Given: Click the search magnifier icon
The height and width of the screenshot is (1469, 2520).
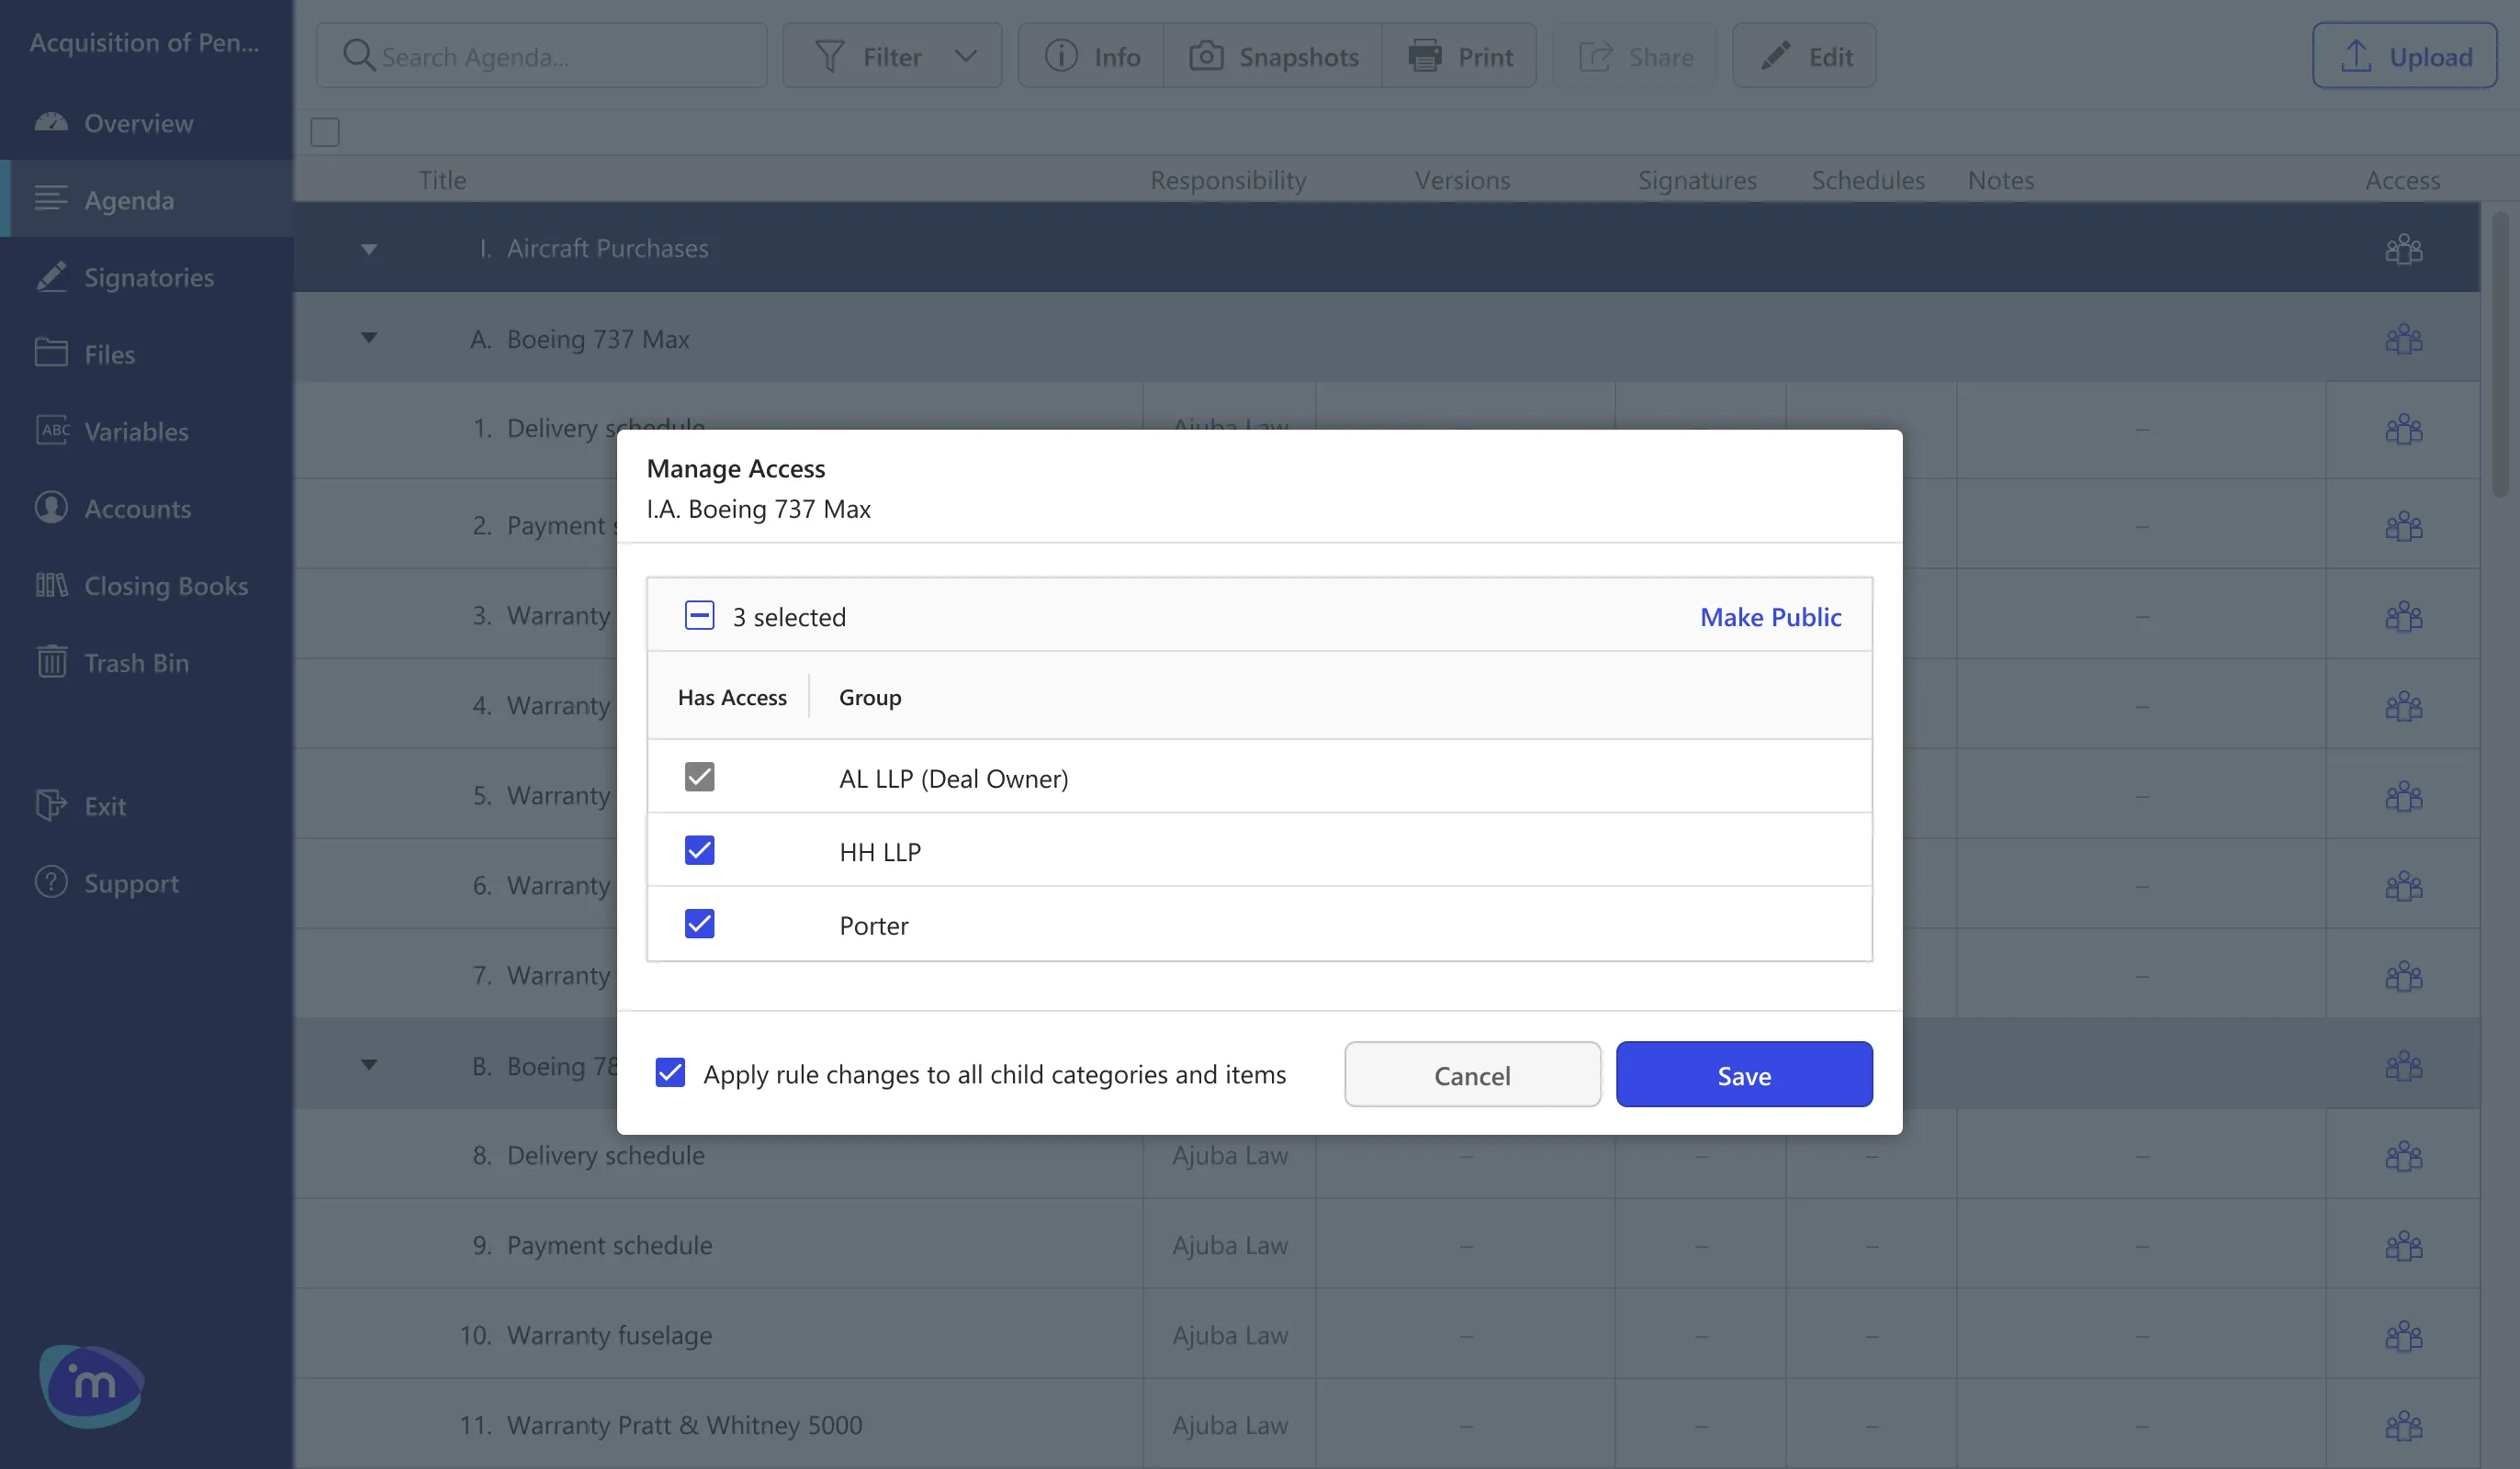Looking at the screenshot, I should click(358, 56).
